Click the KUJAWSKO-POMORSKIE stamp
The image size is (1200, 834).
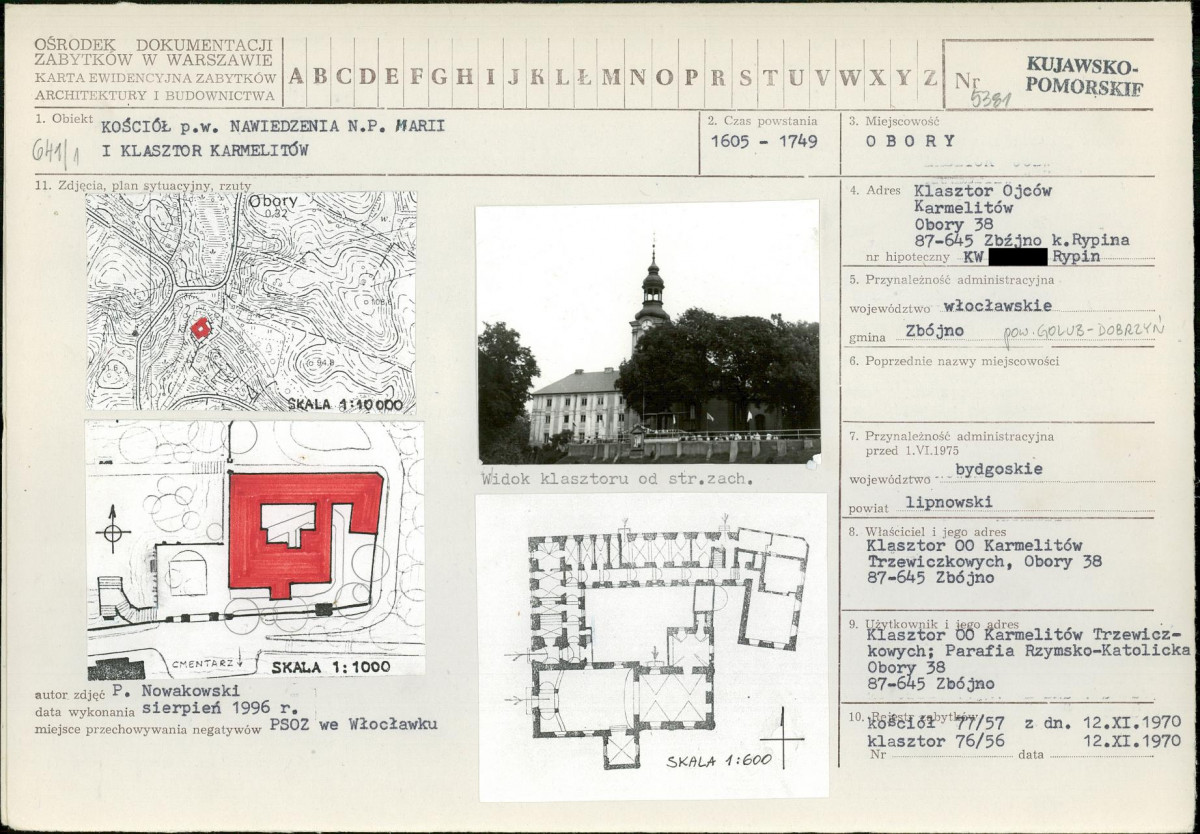click(x=1083, y=76)
